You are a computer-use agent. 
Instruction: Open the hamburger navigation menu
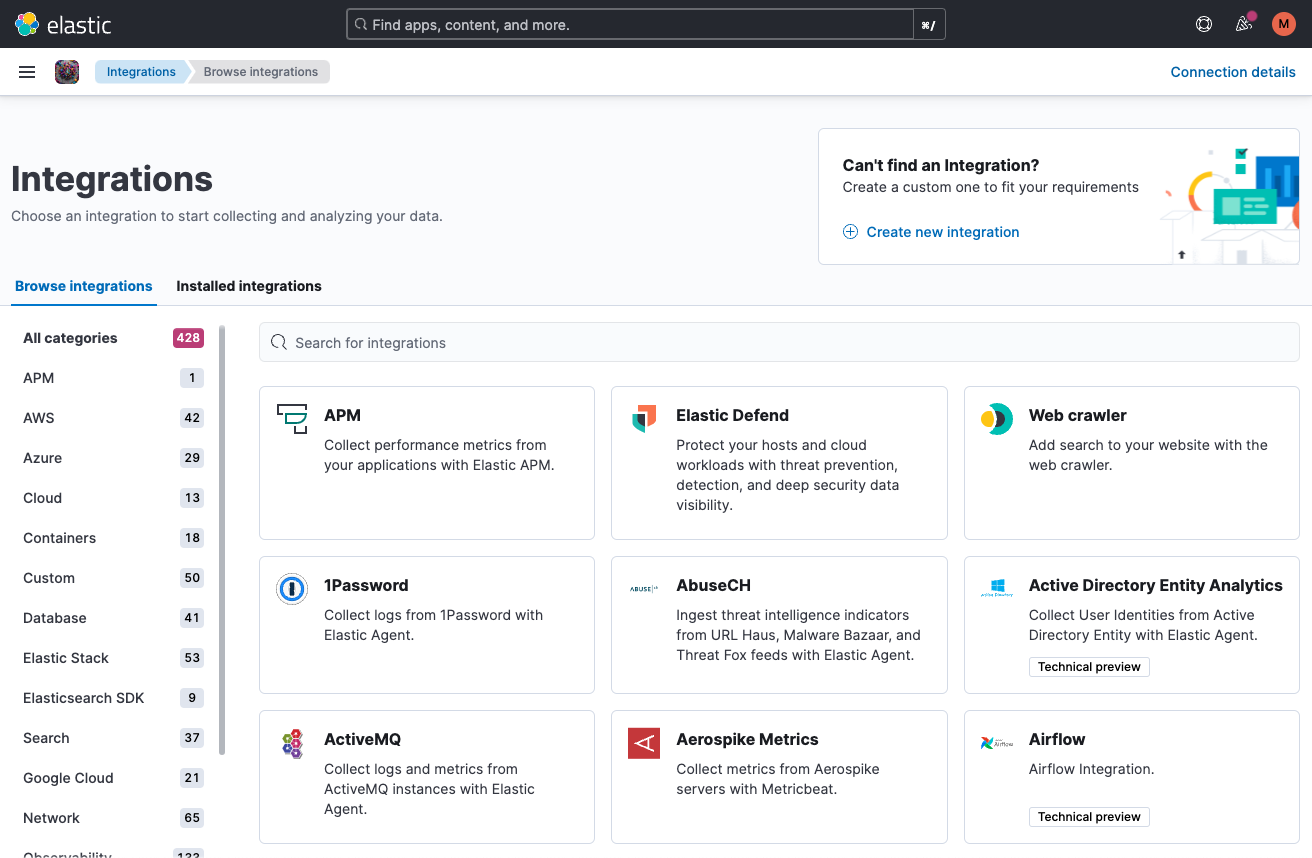click(27, 72)
